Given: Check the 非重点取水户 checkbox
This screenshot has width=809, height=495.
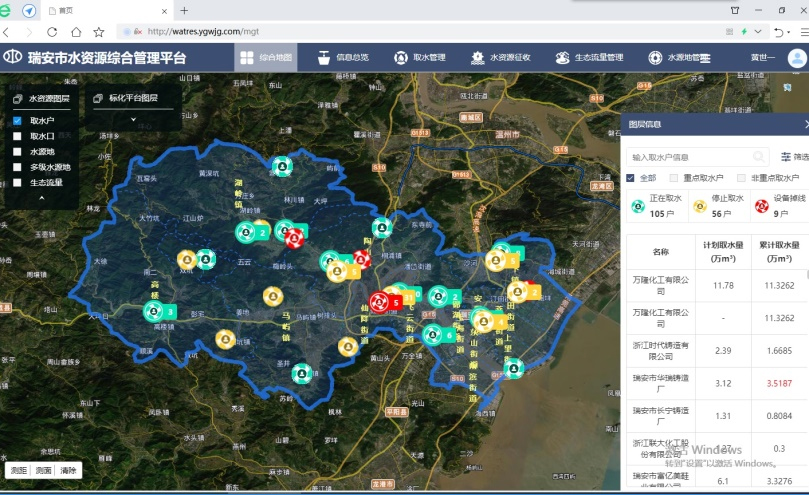Looking at the screenshot, I should click(x=741, y=178).
